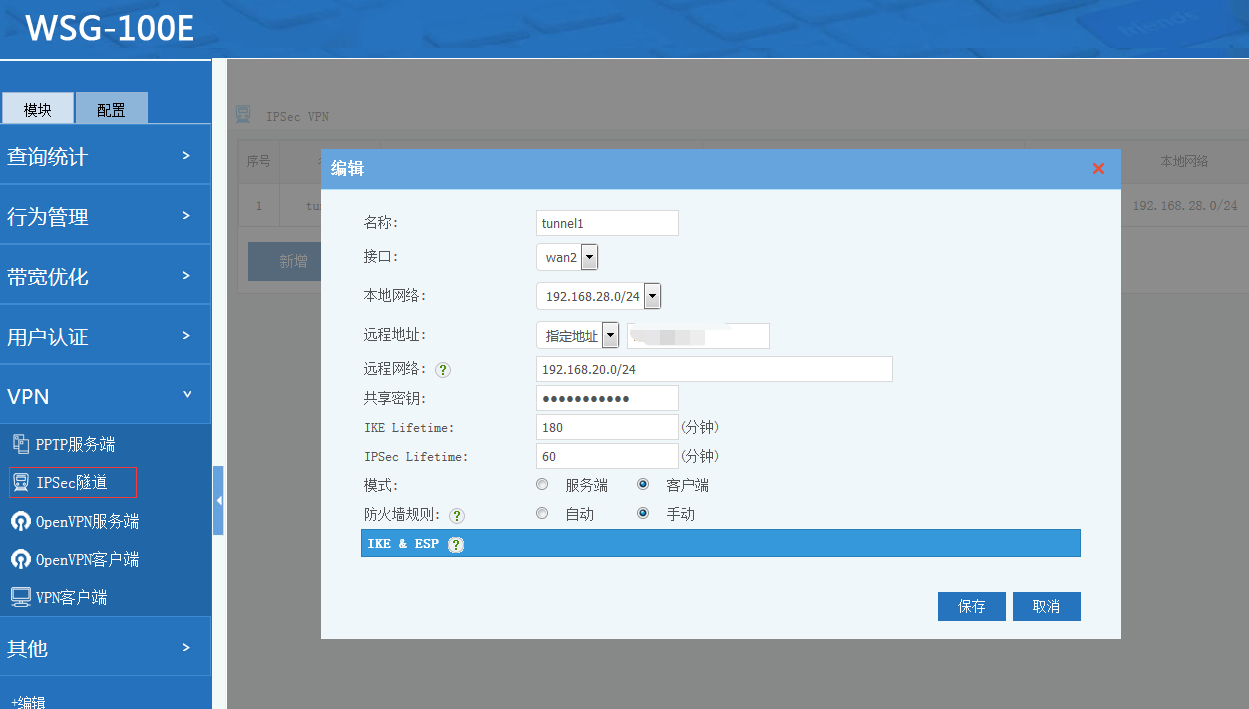Open the 远程地址 指定地址 dropdown
1249x709 pixels.
pos(609,336)
